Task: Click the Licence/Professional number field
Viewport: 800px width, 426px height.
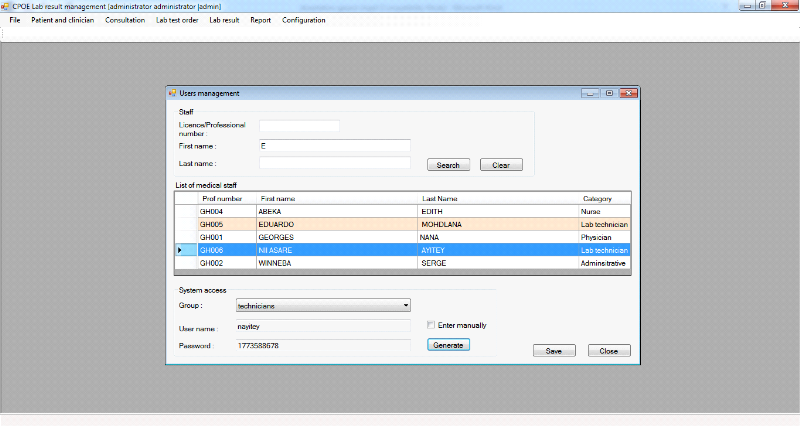Action: point(299,126)
